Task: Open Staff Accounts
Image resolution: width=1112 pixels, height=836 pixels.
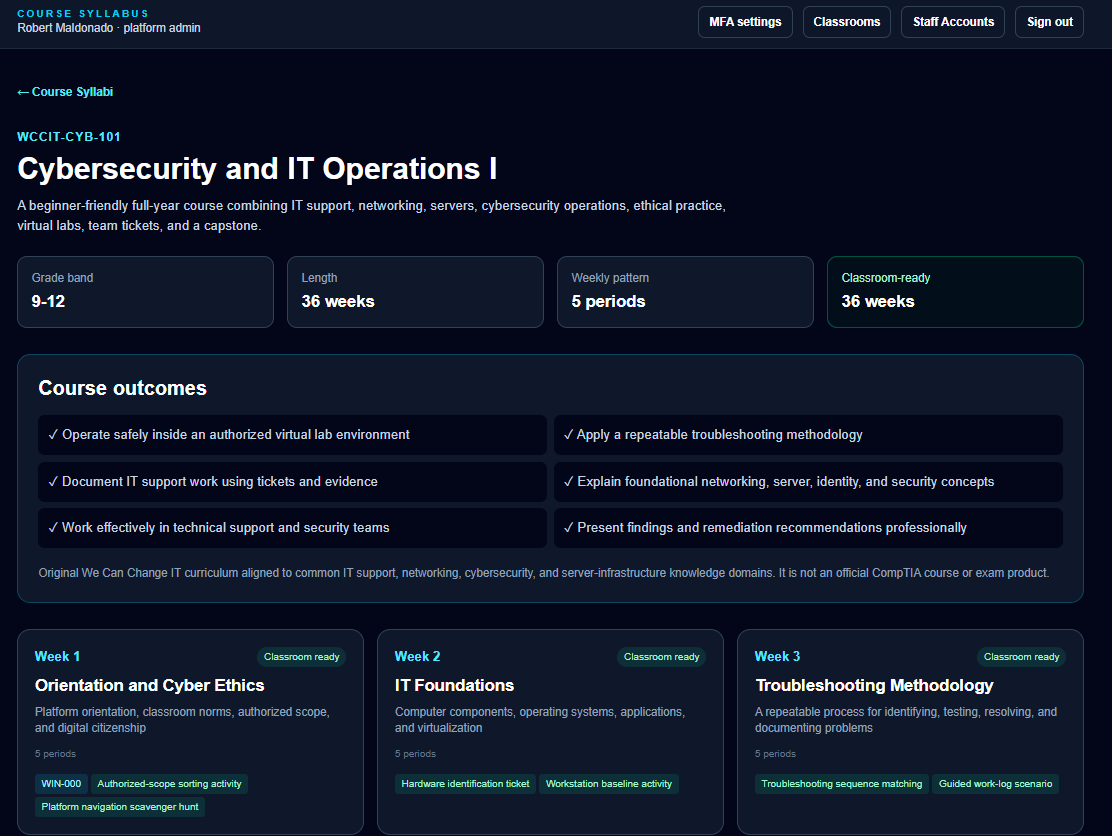Action: 953,22
